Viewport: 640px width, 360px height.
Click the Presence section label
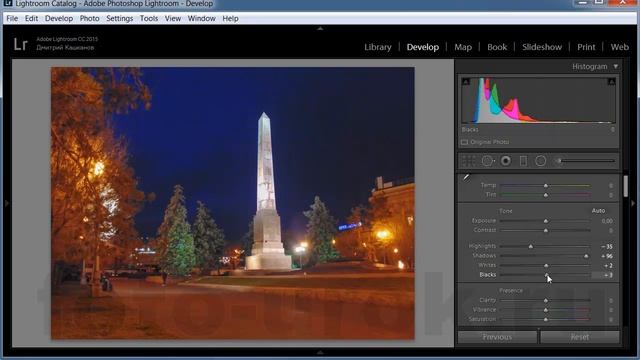tap(511, 291)
